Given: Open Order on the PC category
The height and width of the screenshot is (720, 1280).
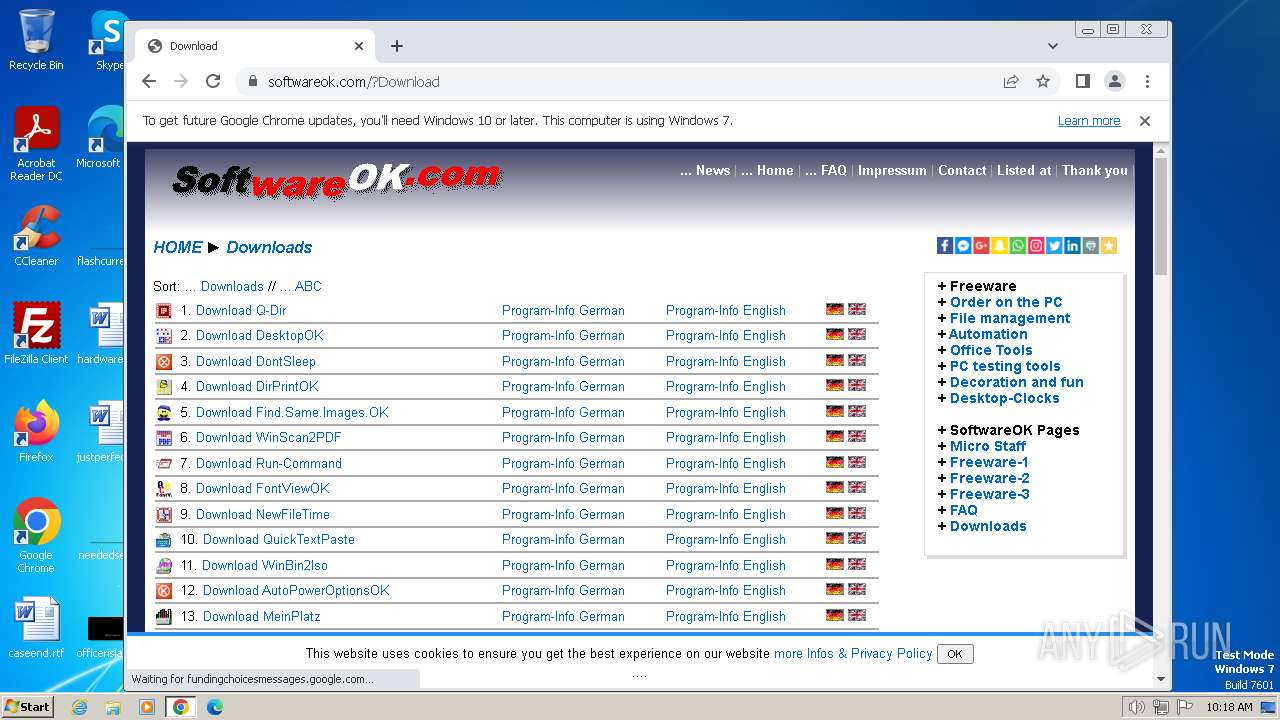Looking at the screenshot, I should [1006, 302].
